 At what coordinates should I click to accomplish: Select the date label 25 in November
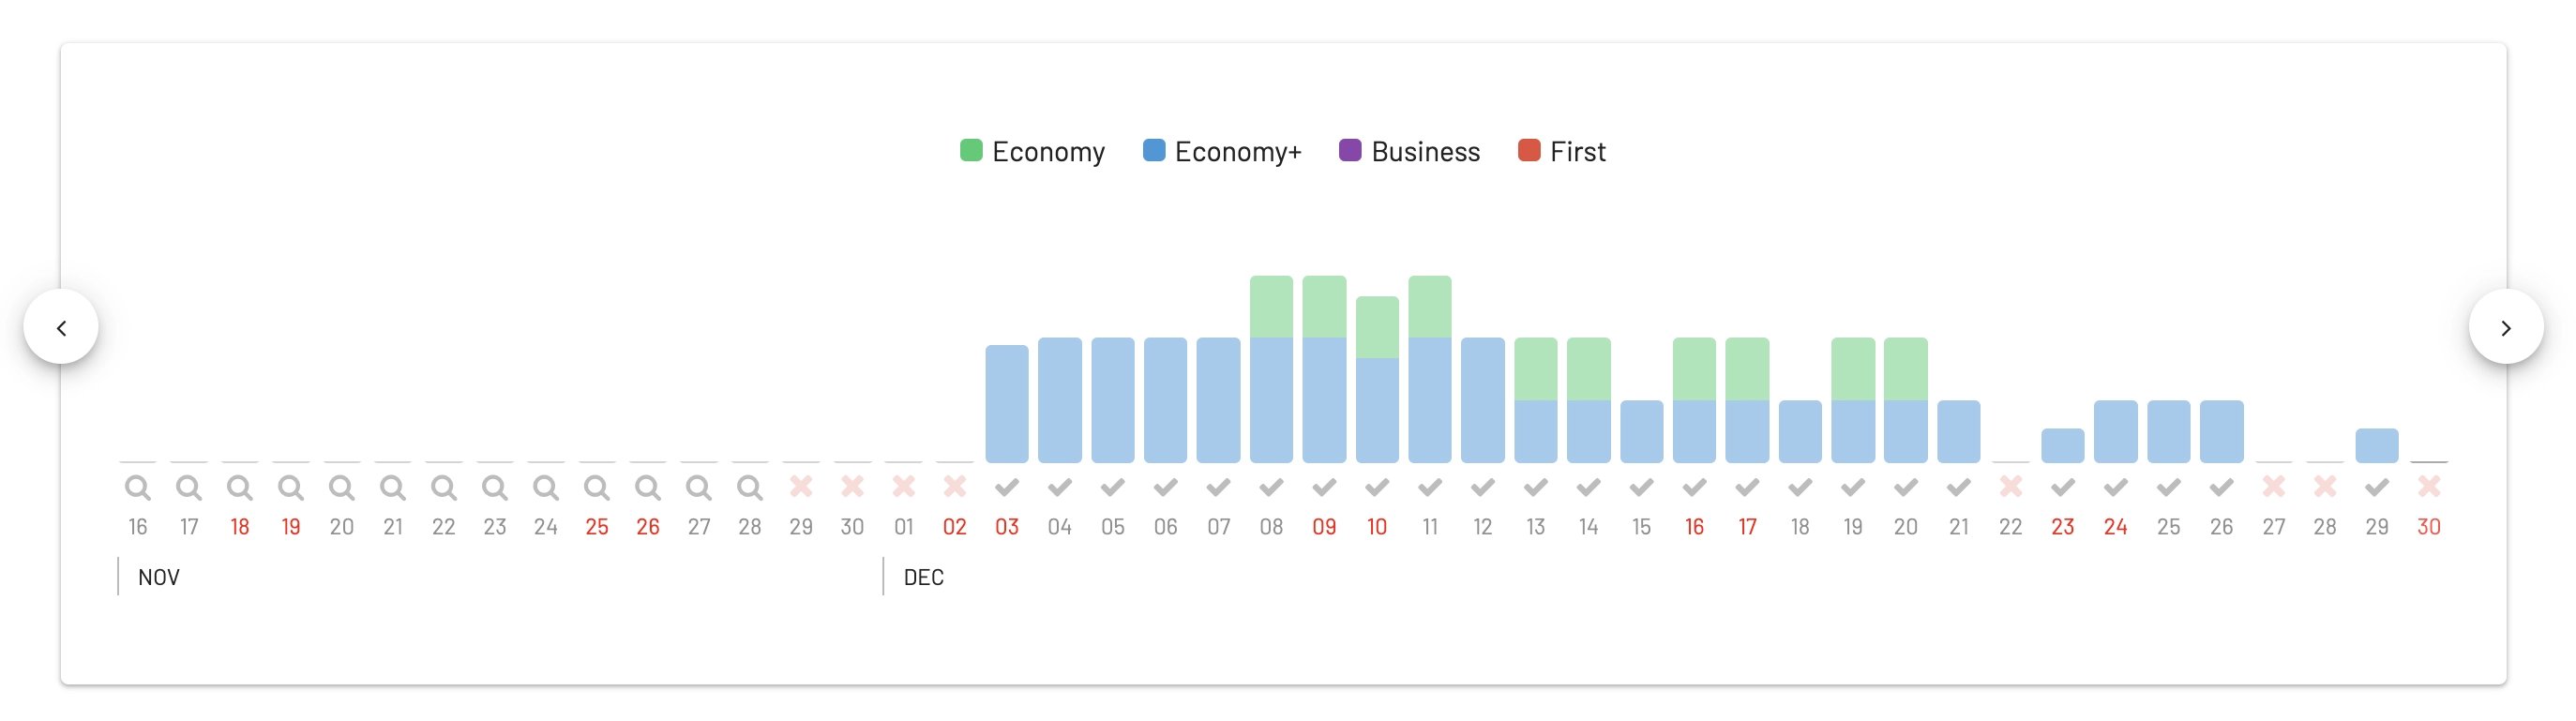597,527
